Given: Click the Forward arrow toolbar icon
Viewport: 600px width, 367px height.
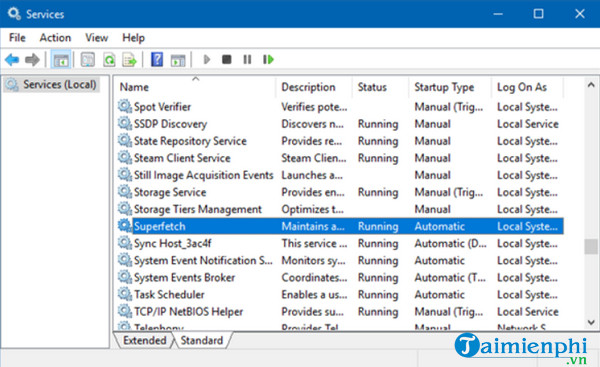Looking at the screenshot, I should (32, 60).
